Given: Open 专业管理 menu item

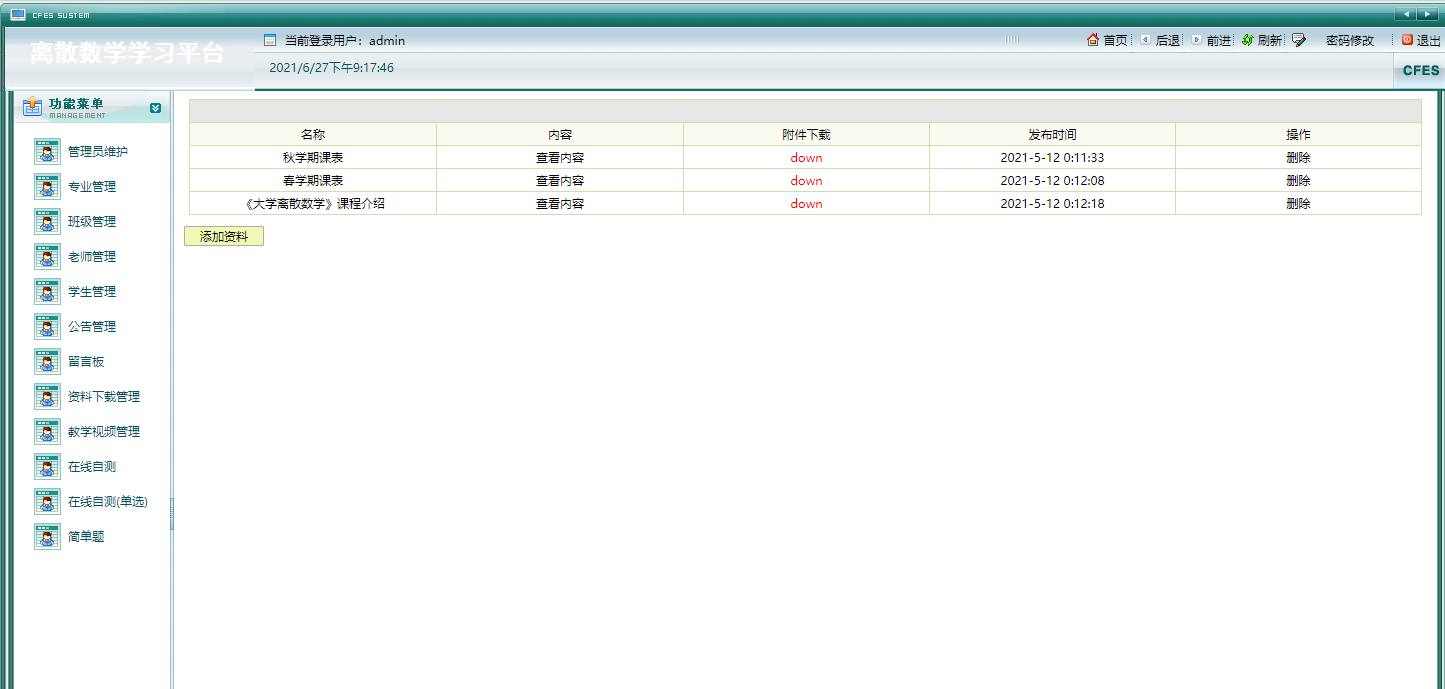Looking at the screenshot, I should tap(92, 187).
